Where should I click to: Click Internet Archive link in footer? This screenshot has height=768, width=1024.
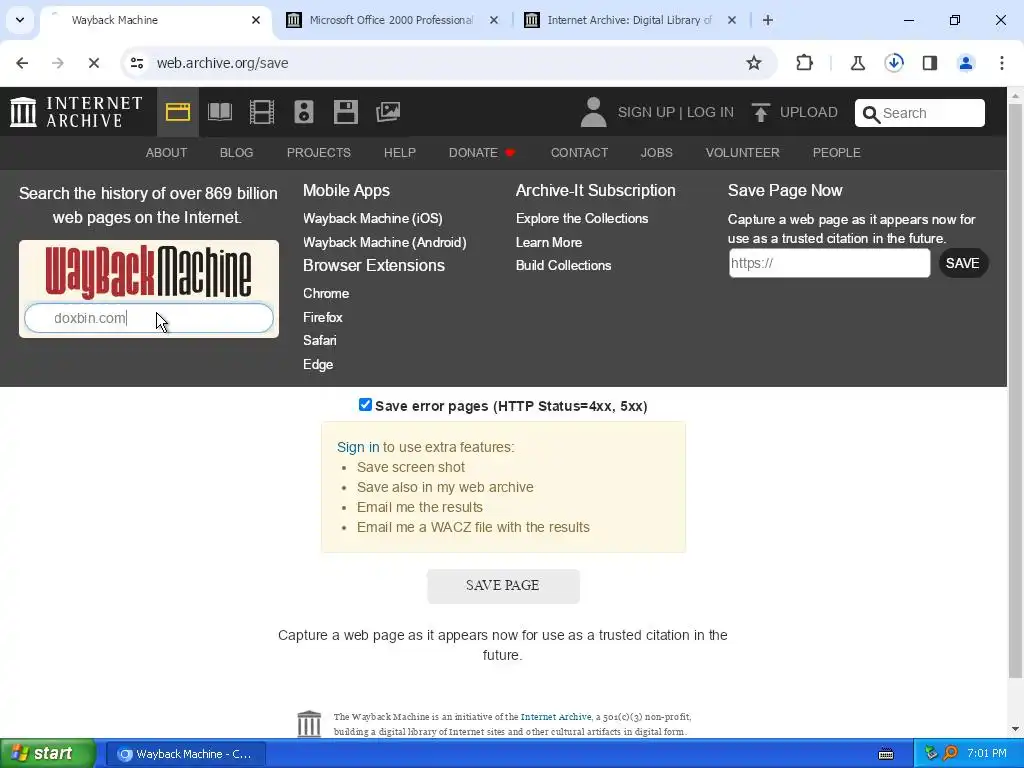click(556, 717)
